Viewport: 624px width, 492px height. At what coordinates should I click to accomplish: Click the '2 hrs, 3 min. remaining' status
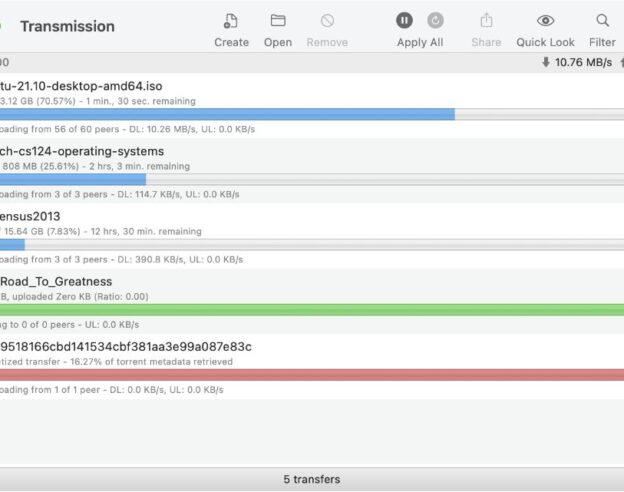(x=139, y=166)
